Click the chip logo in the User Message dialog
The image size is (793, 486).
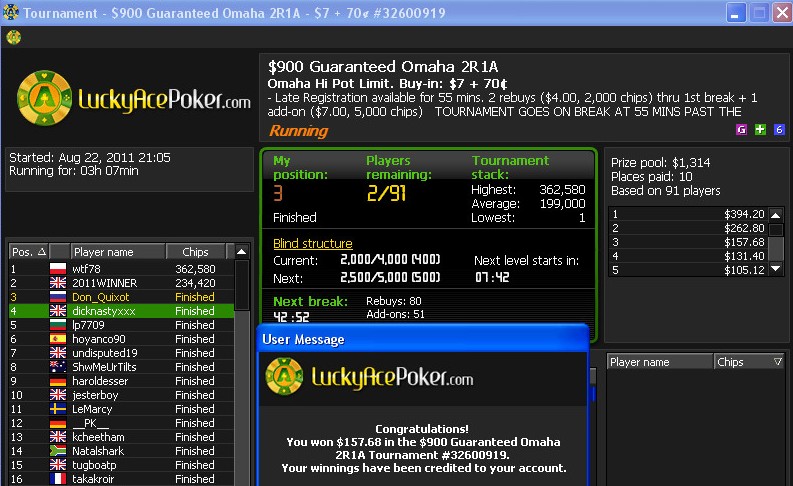click(284, 376)
